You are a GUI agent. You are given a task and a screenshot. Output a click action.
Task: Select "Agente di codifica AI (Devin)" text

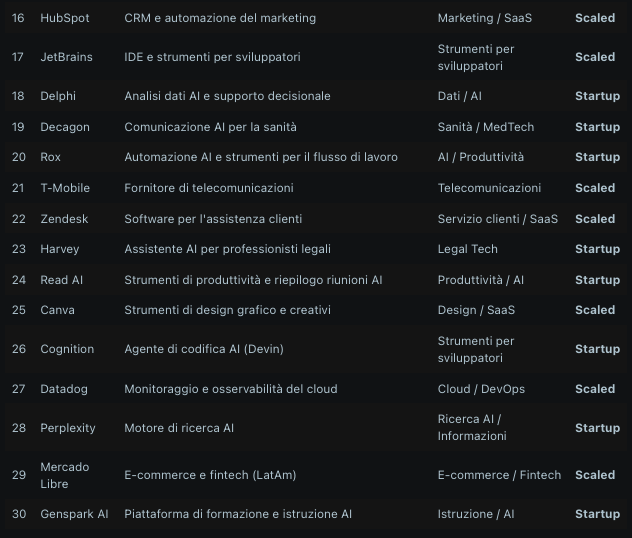[209, 349]
